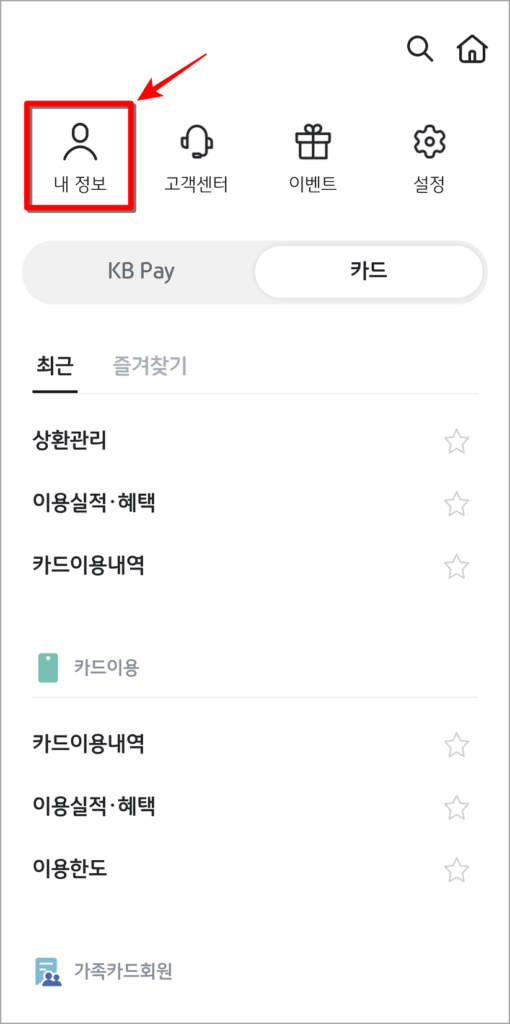Open 이용한도 menu item
This screenshot has height=1024, width=510.
pyautogui.click(x=70, y=869)
